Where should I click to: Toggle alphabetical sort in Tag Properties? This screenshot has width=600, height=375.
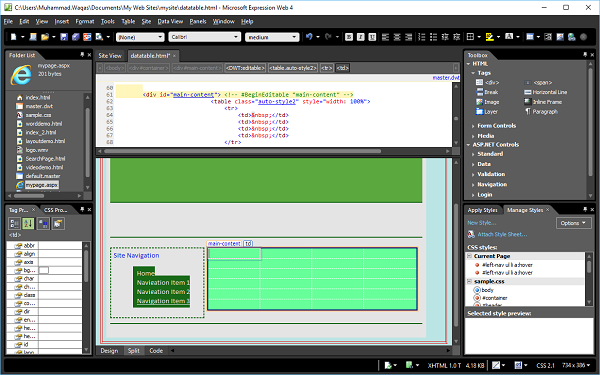[28, 223]
